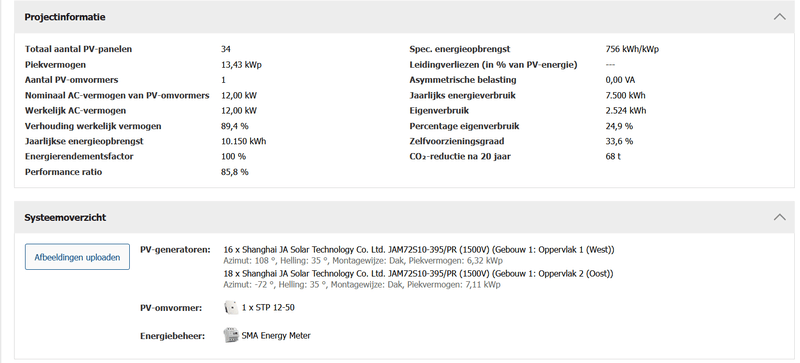800x363 pixels.
Task: Click the Azimut -72° details line
Action: [x=362, y=285]
